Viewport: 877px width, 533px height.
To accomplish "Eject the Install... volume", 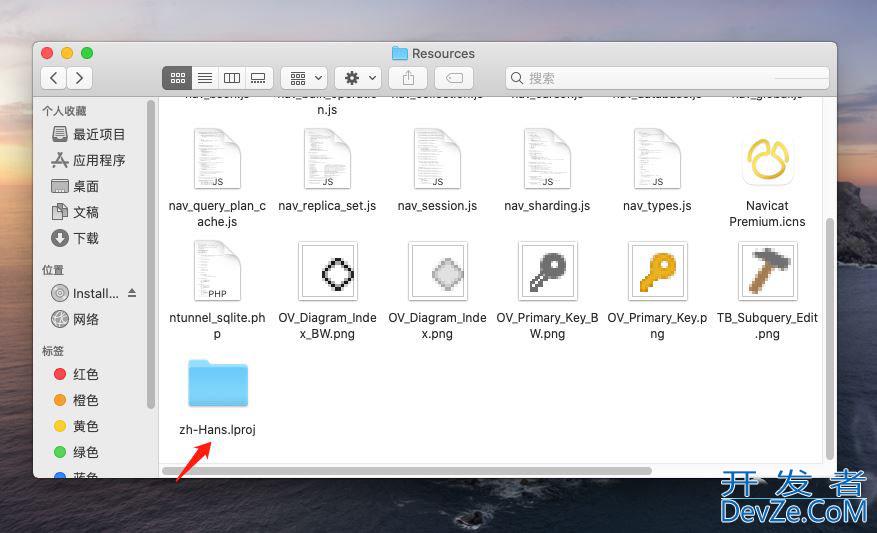I will tap(132, 293).
